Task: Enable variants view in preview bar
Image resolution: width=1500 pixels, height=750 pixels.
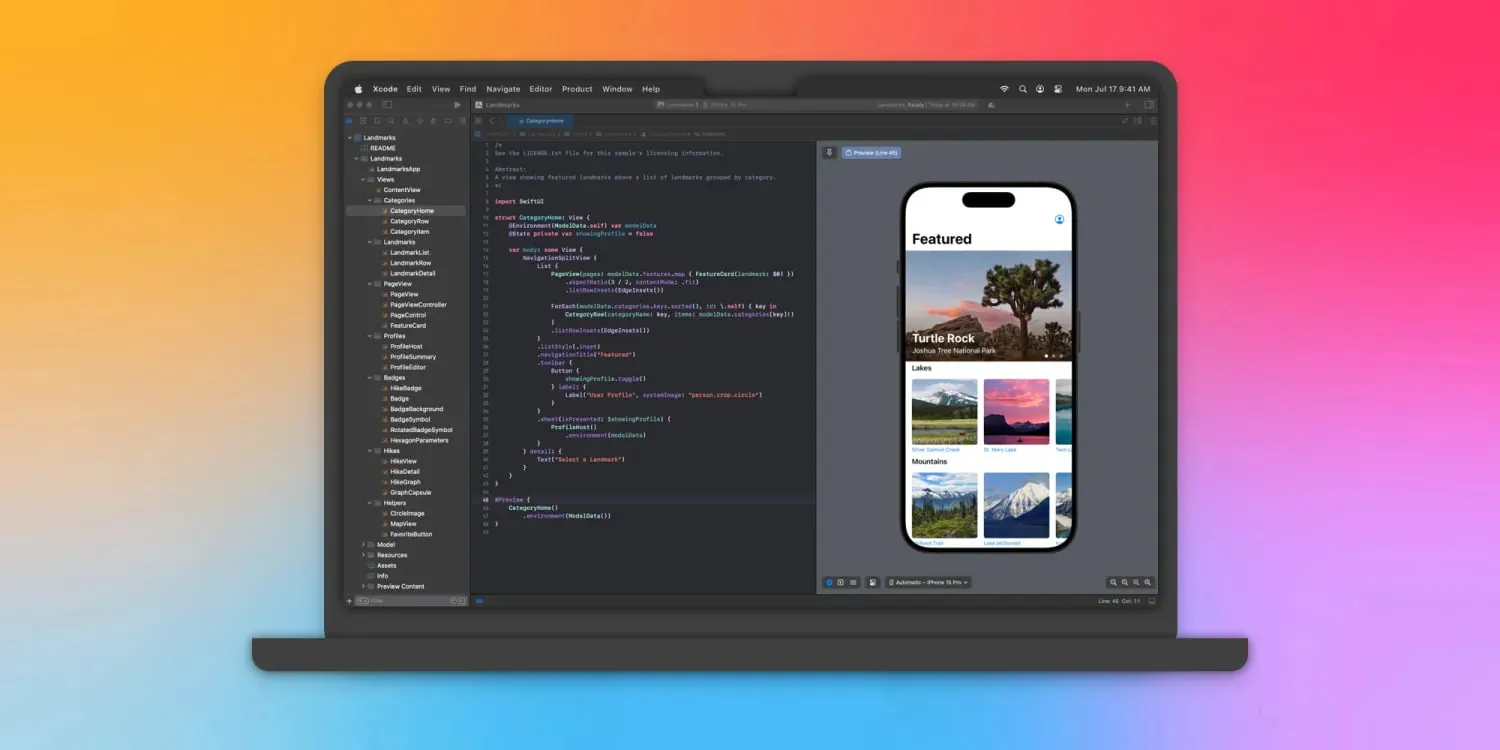Action: coord(853,582)
